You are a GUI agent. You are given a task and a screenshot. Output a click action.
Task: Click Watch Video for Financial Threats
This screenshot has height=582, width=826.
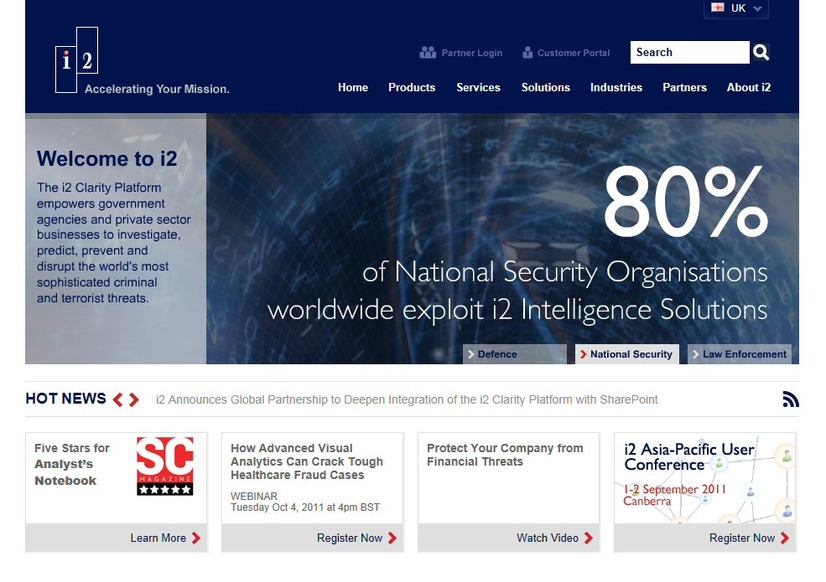click(x=547, y=538)
